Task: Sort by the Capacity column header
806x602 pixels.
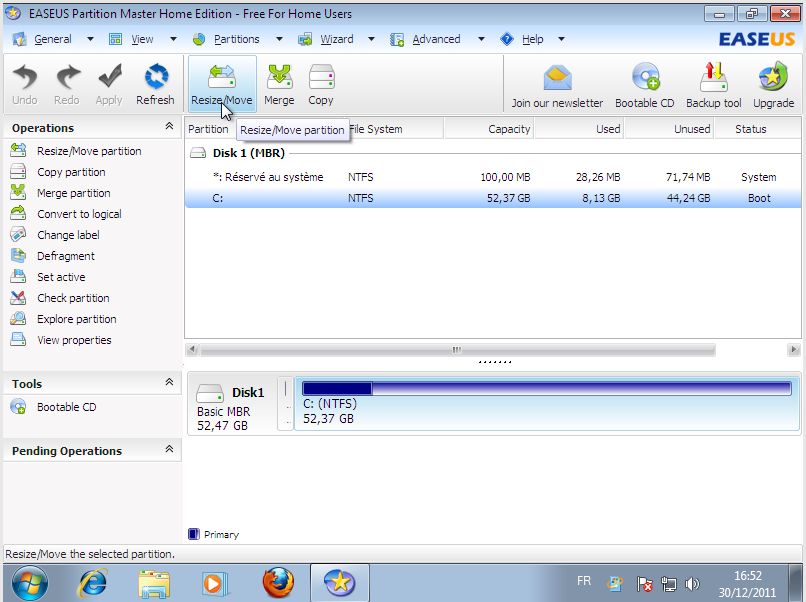Action: coord(488,129)
